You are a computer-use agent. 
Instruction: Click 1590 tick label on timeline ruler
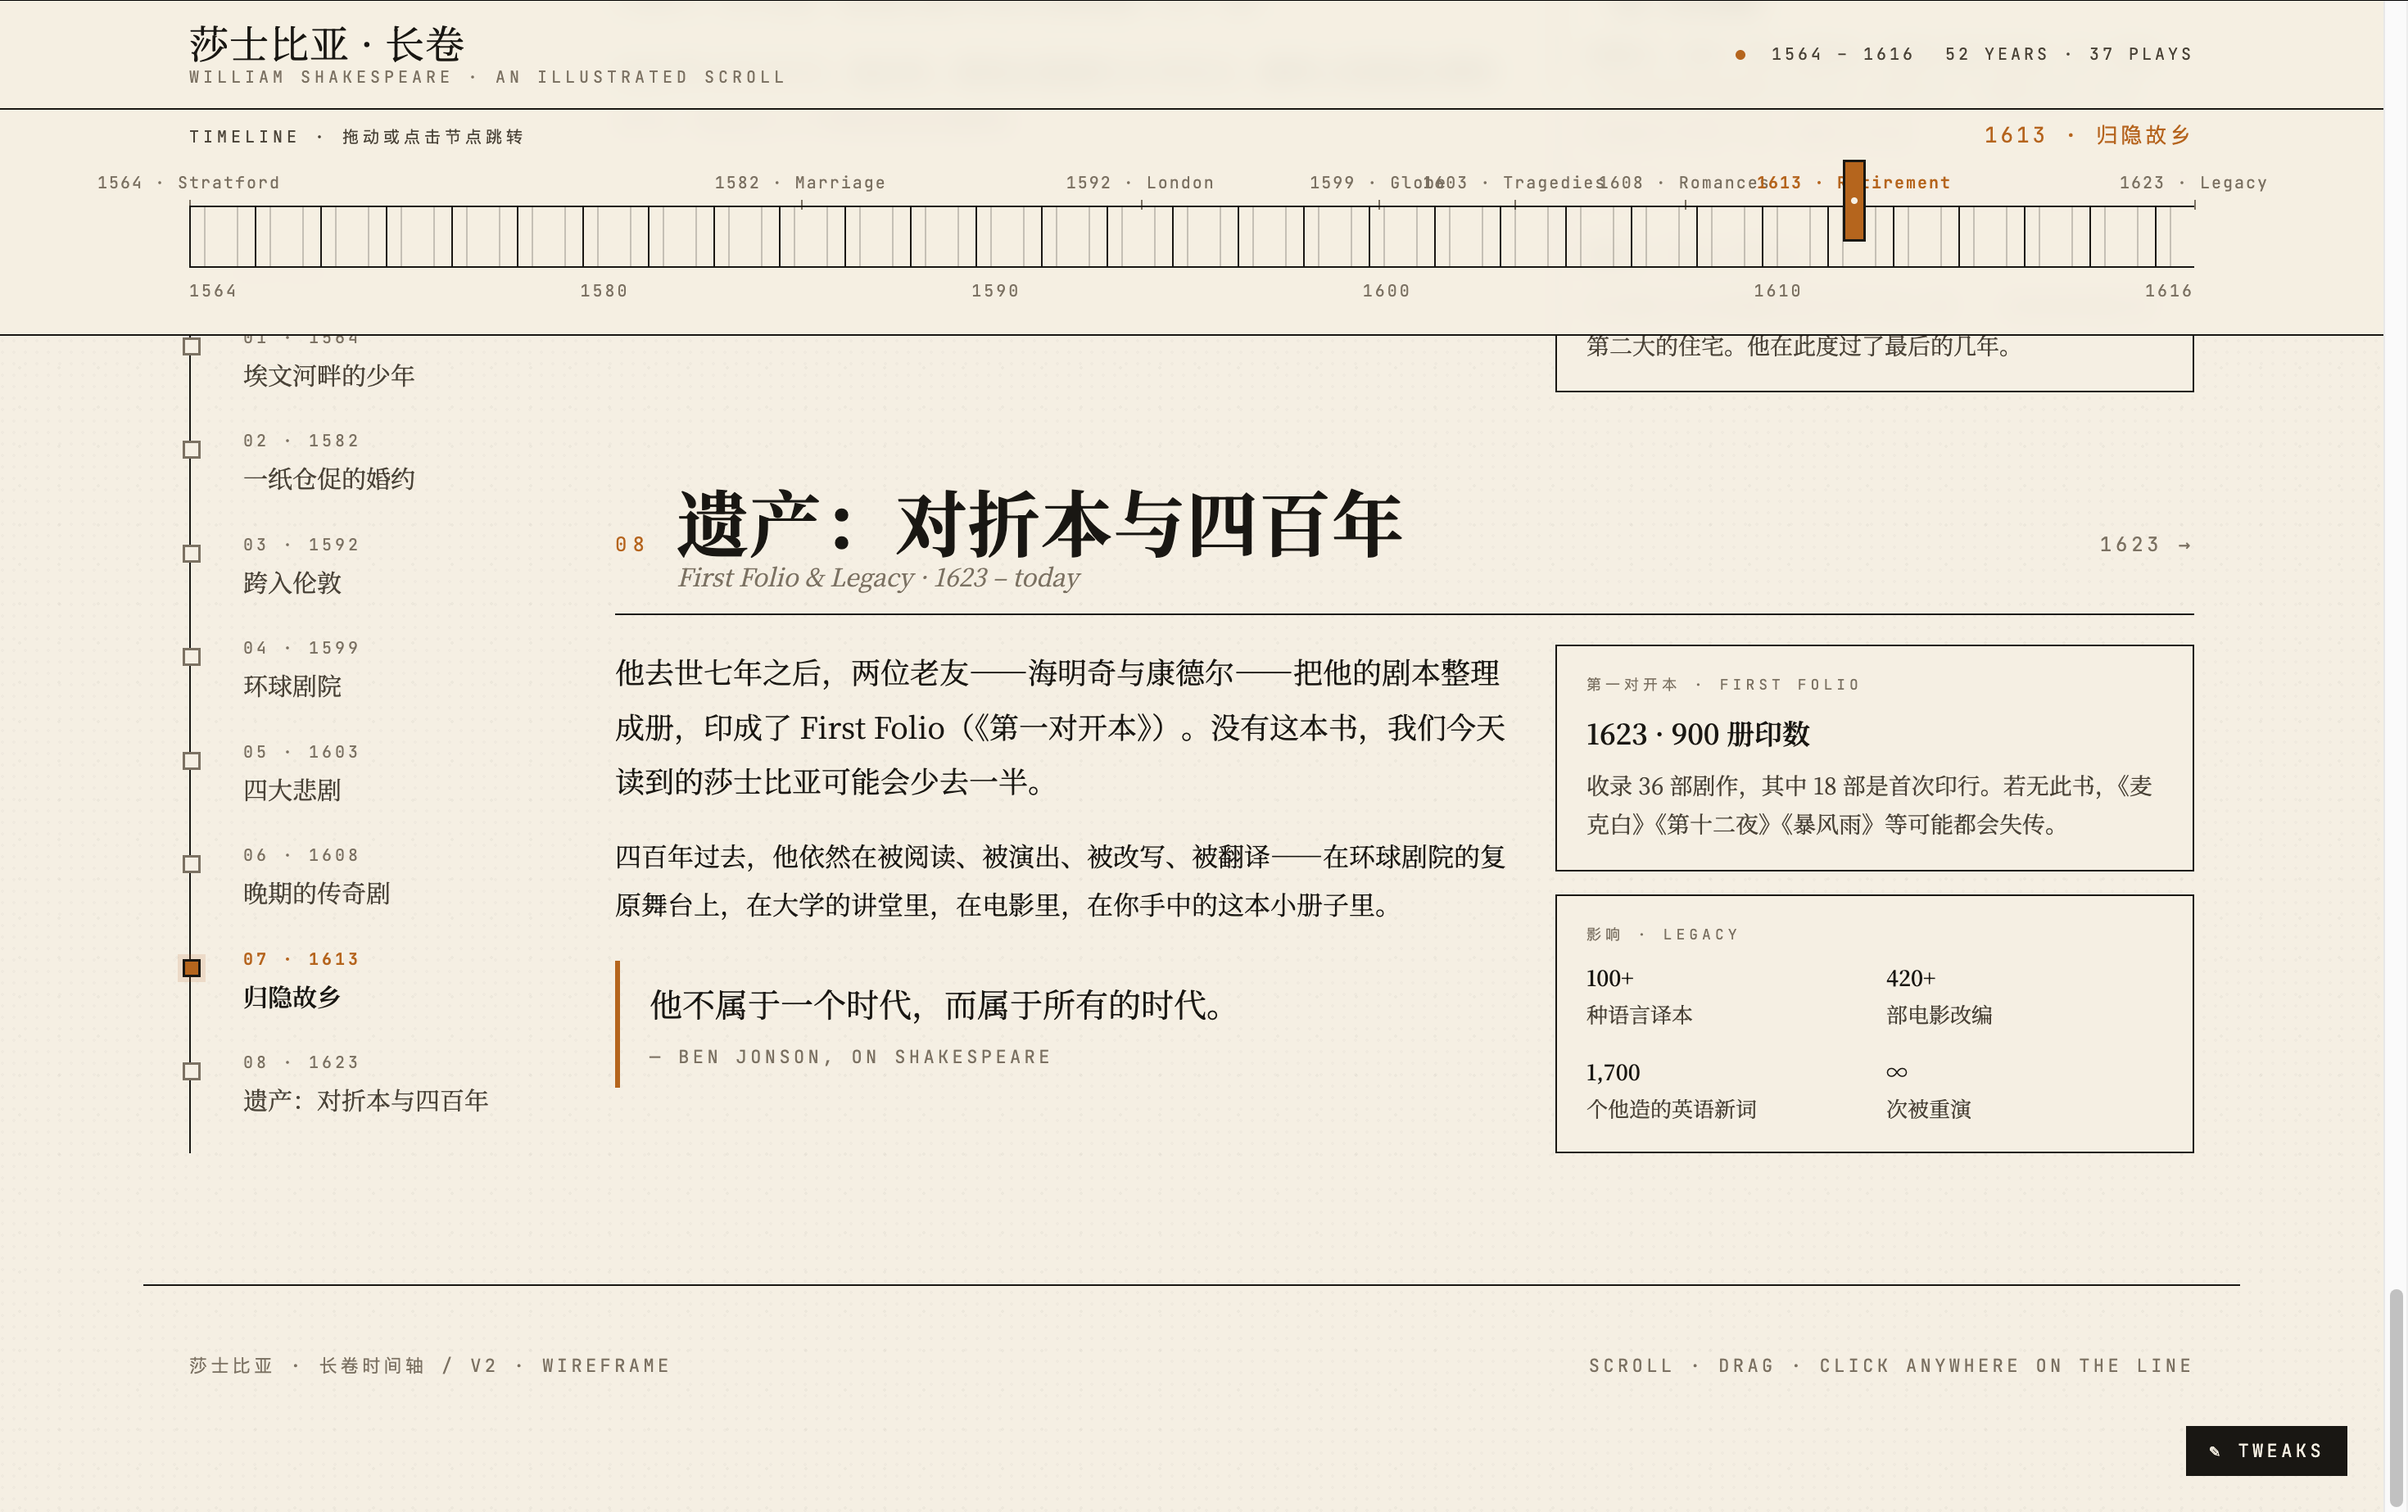[x=995, y=290]
